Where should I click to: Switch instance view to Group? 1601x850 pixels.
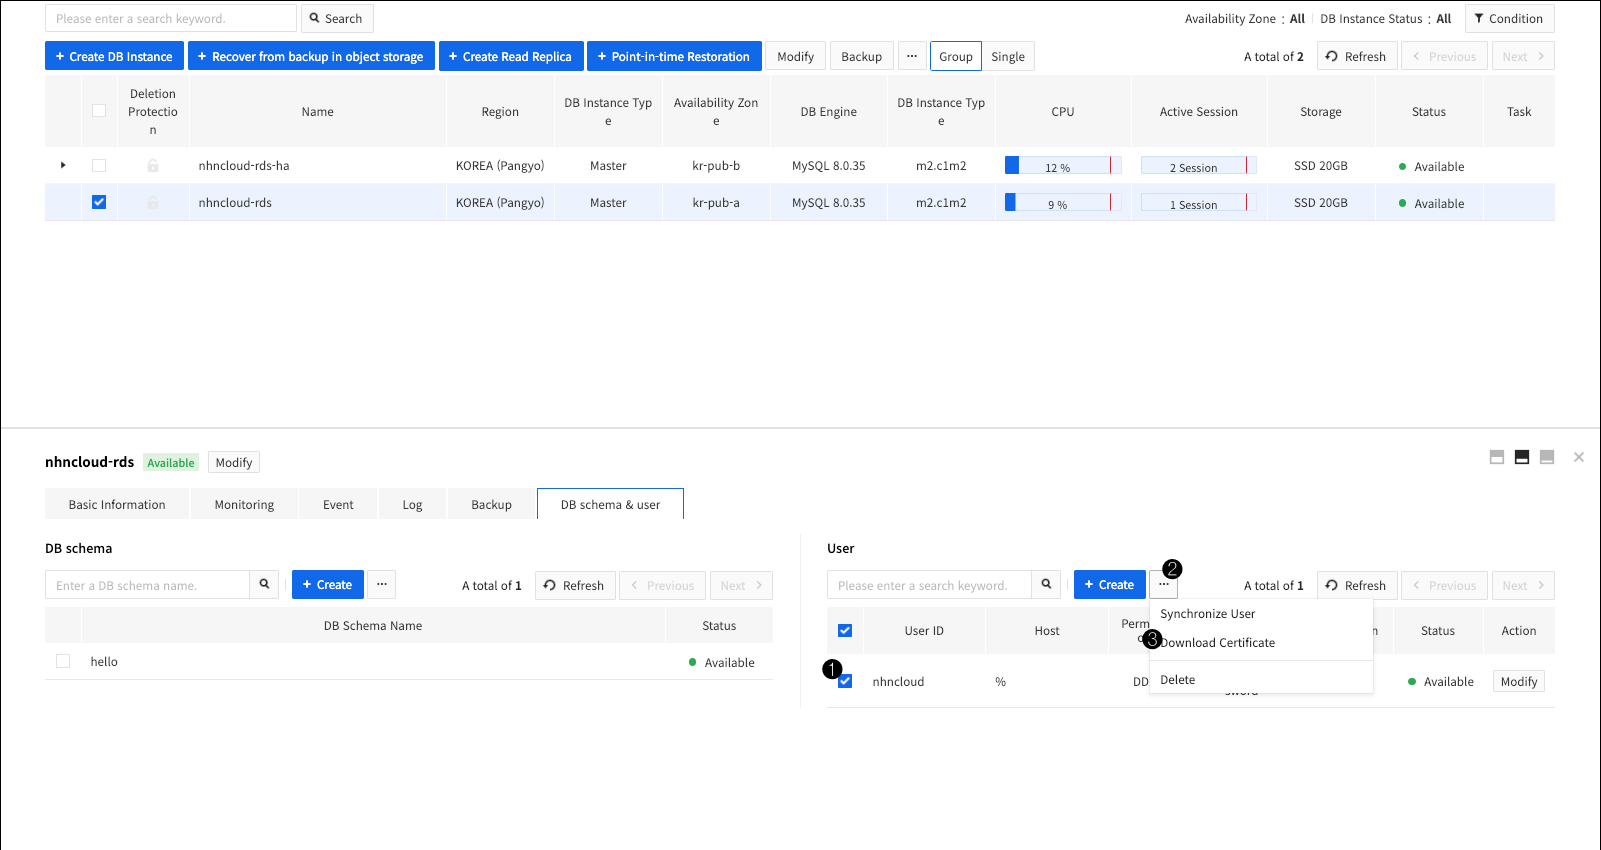(956, 56)
